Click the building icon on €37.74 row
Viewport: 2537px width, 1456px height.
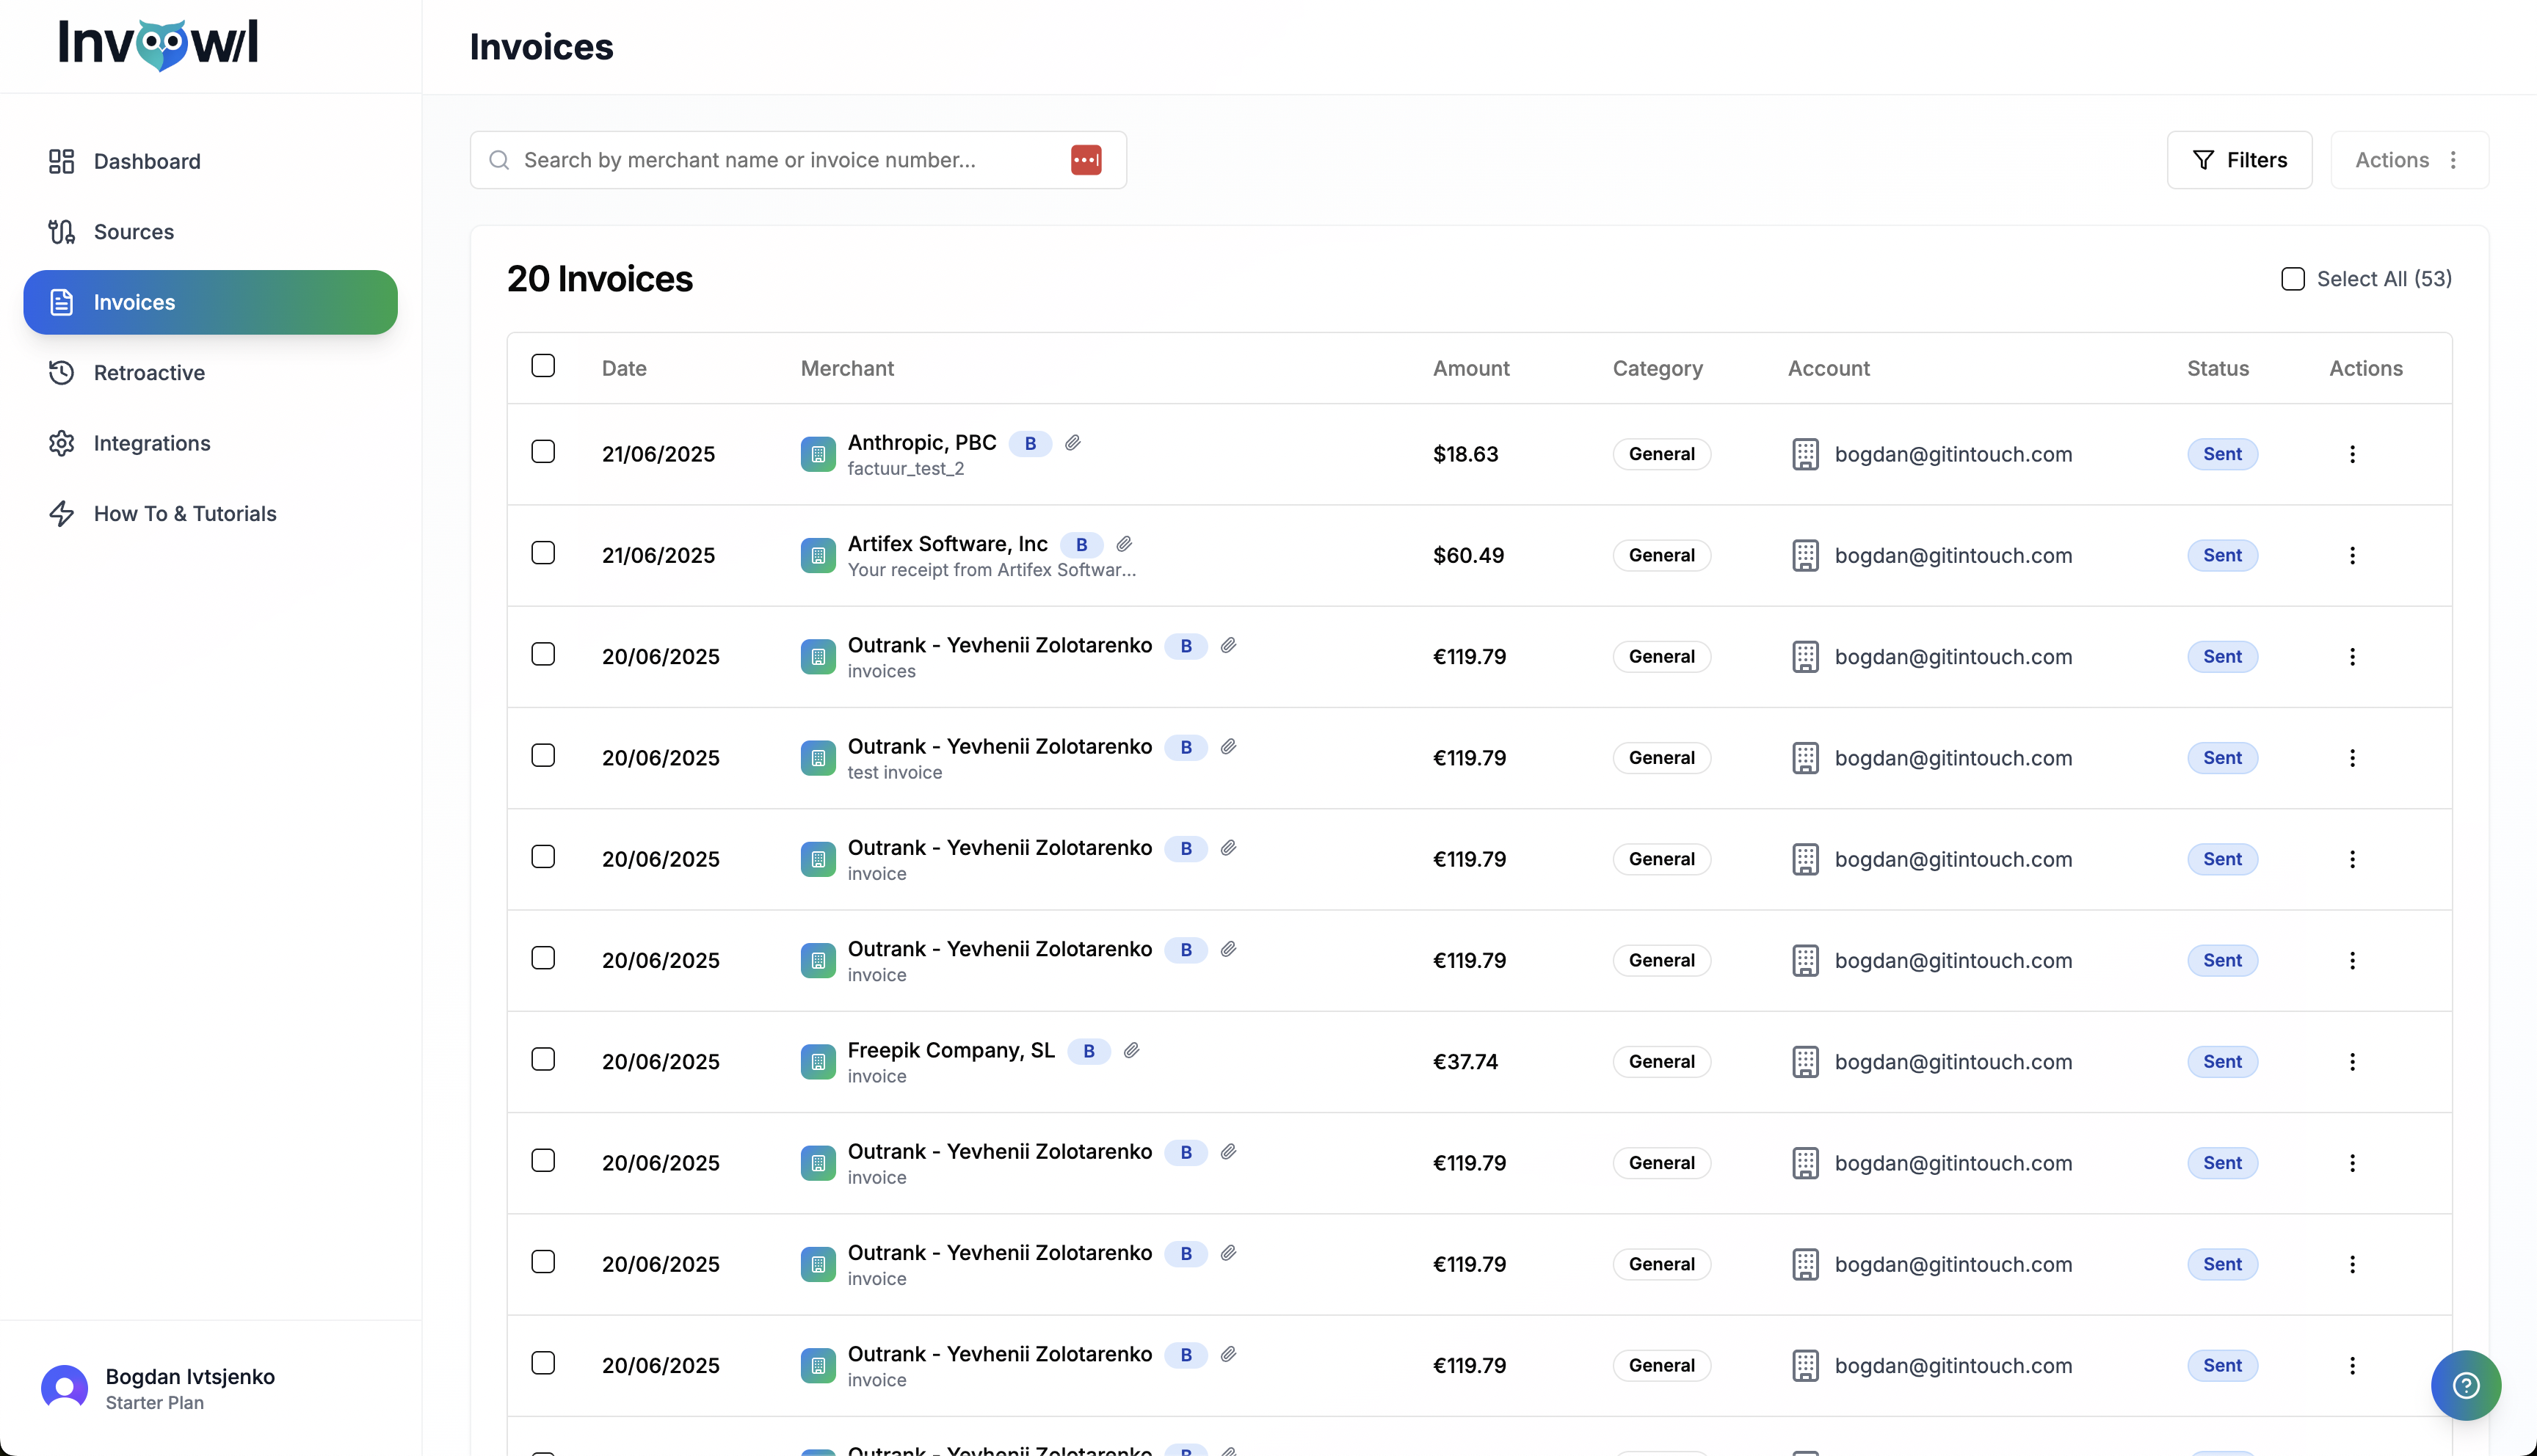click(1805, 1062)
